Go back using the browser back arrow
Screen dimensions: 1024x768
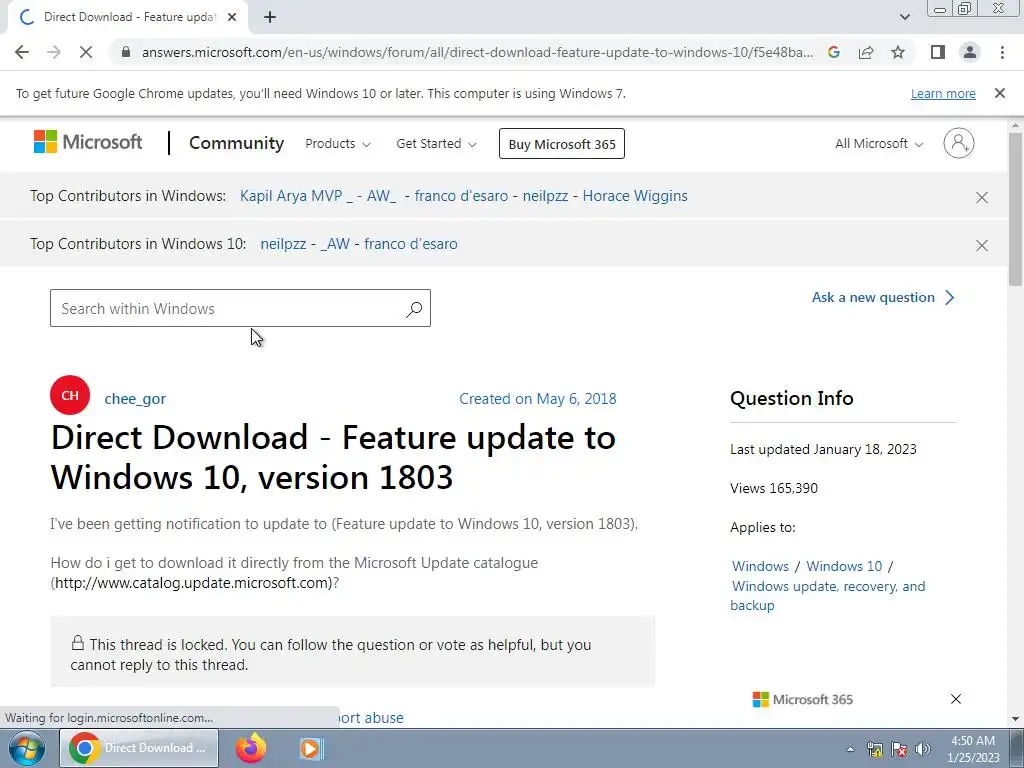click(x=22, y=52)
